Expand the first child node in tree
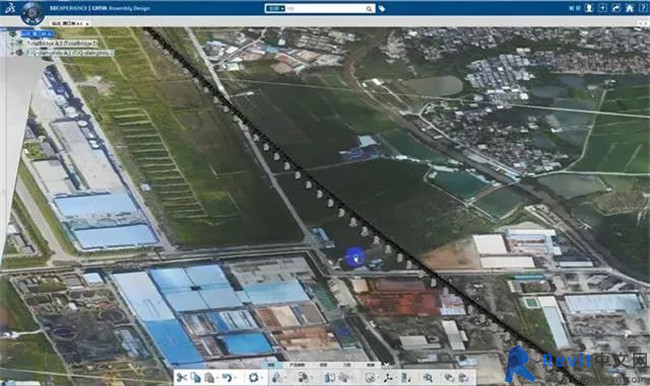This screenshot has width=650, height=386. [x=12, y=43]
